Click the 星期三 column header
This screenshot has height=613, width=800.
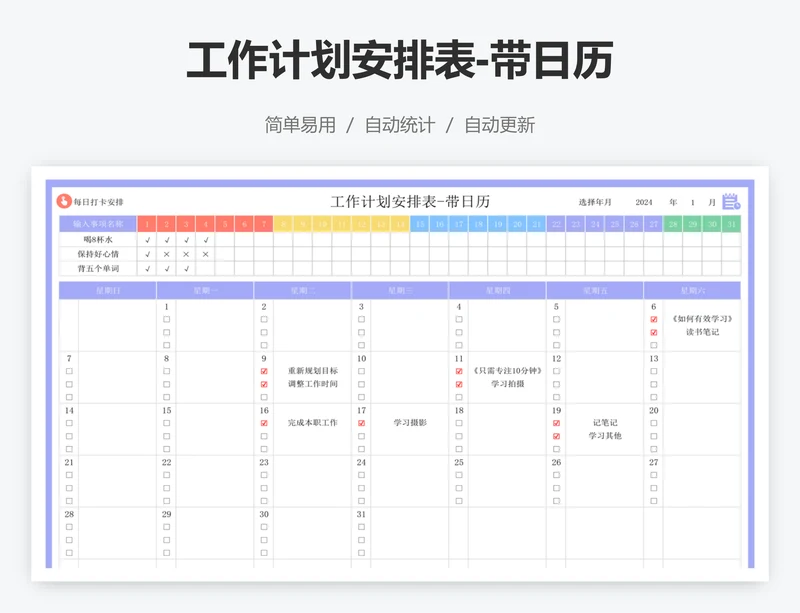(400, 290)
